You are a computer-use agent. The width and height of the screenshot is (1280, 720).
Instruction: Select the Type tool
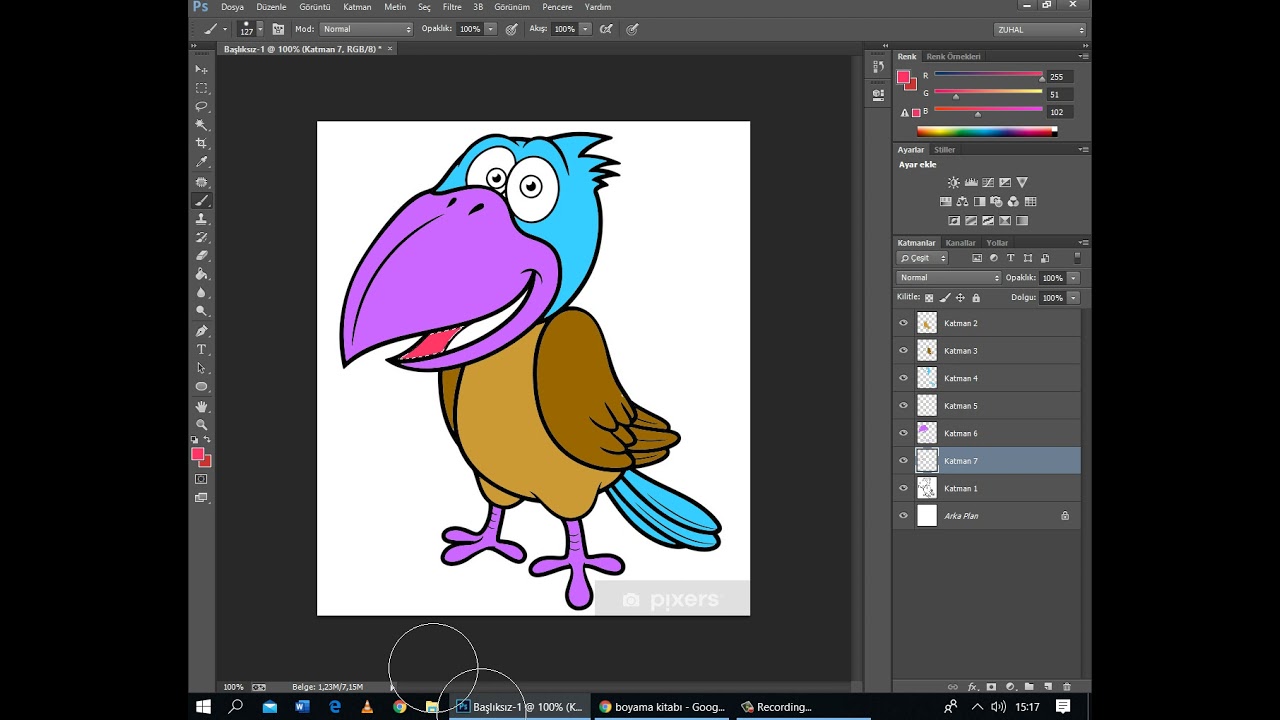point(201,349)
